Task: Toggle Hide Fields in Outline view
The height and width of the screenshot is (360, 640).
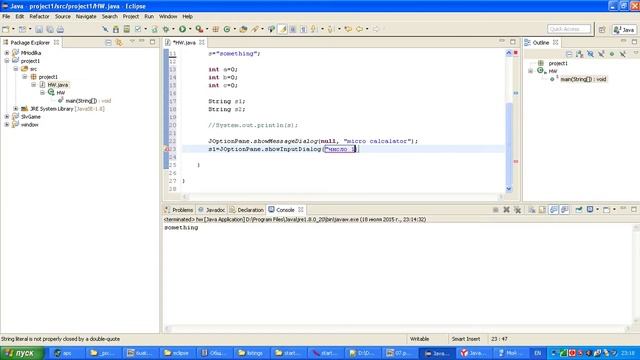Action: 590,54
